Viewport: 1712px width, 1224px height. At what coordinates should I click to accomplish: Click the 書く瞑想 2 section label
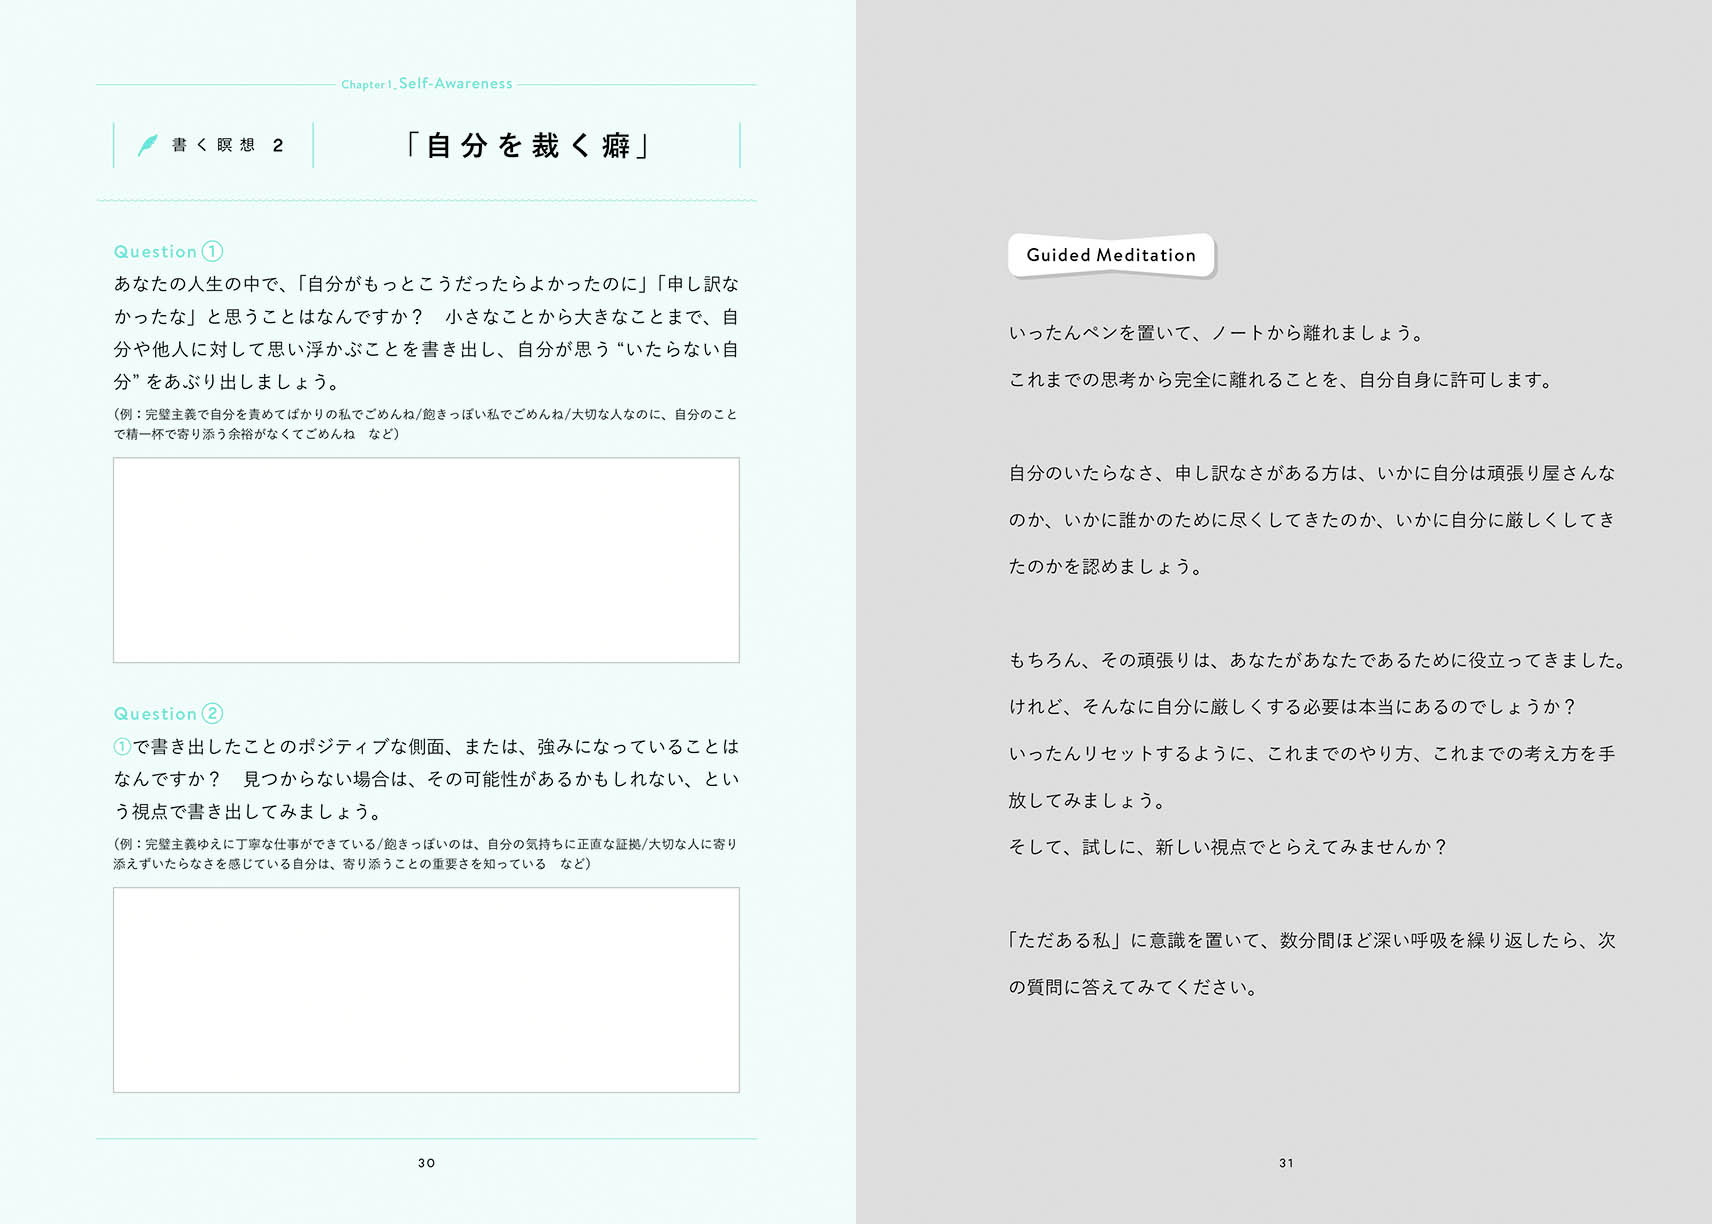pos(227,145)
